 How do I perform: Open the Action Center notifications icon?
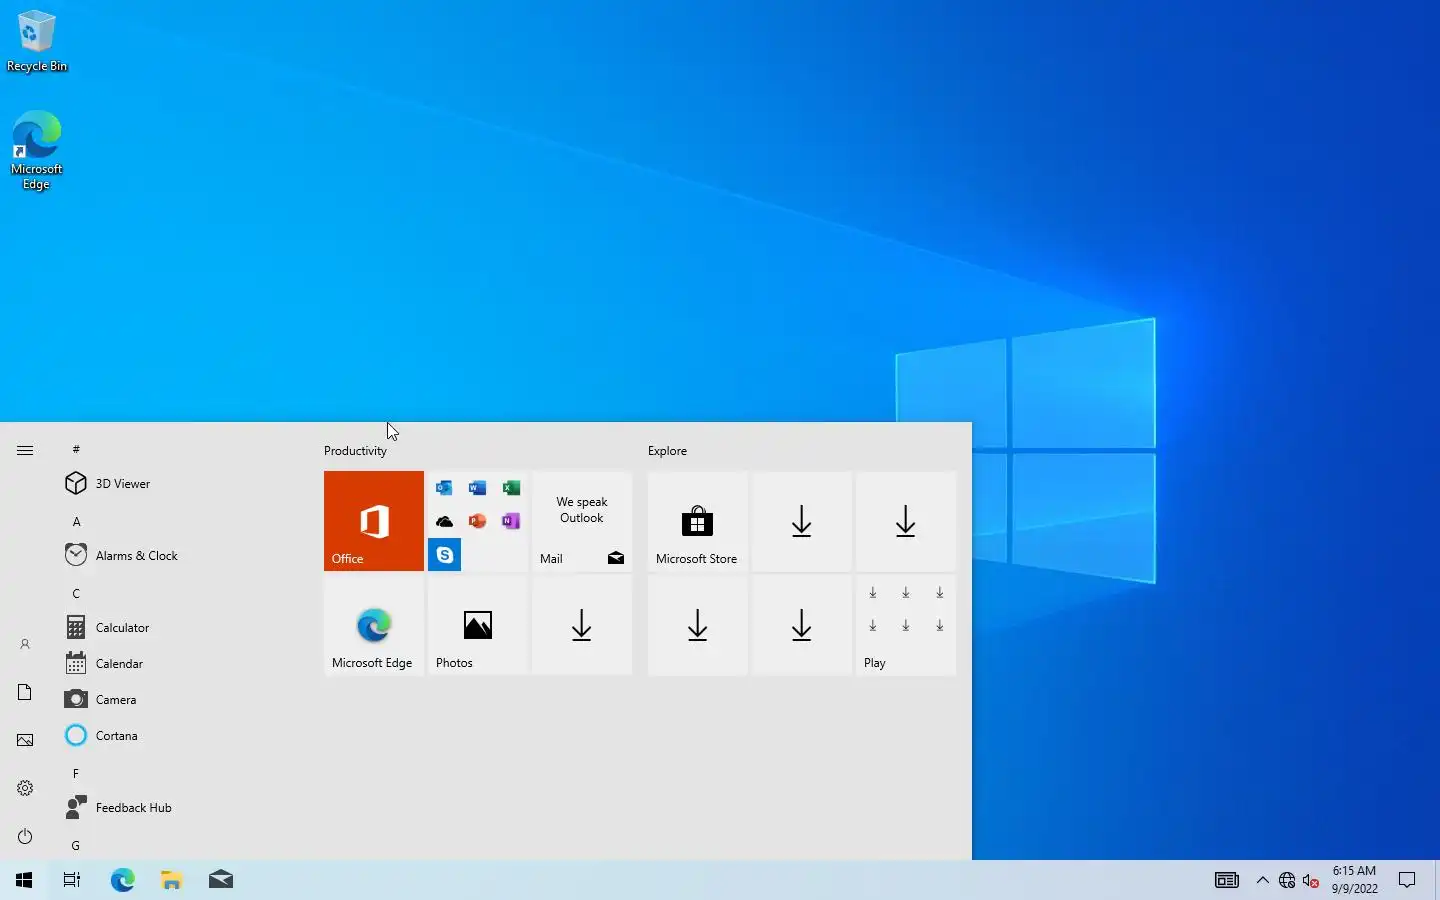pos(1407,880)
